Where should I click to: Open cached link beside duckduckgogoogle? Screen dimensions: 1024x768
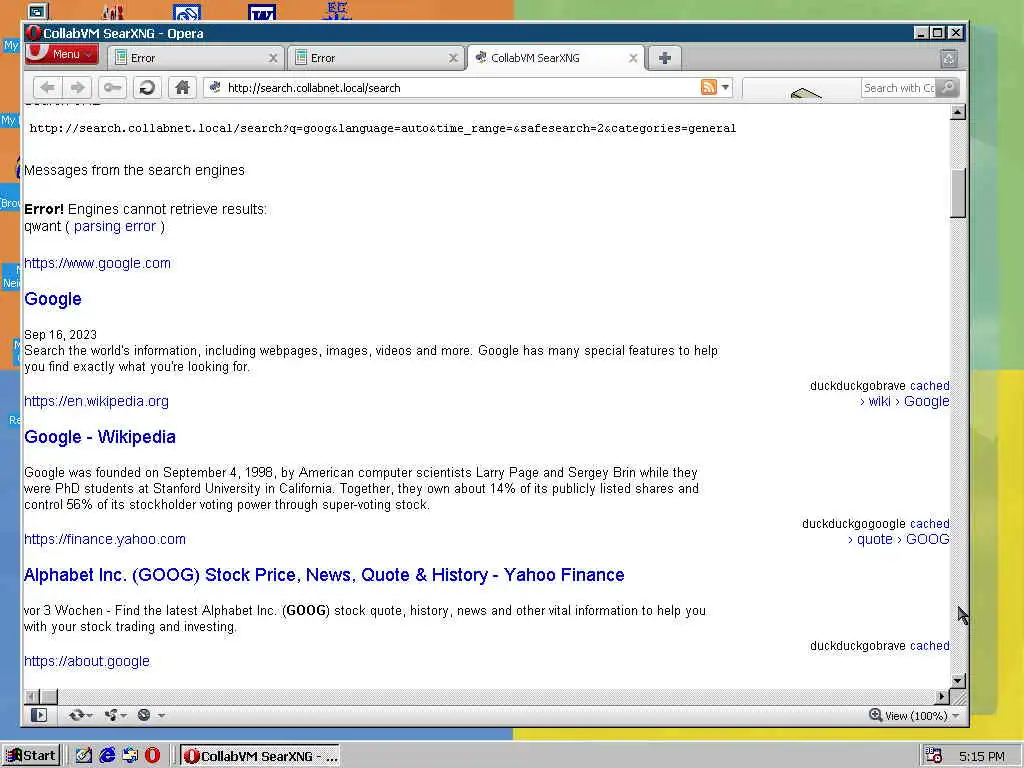[x=929, y=524]
